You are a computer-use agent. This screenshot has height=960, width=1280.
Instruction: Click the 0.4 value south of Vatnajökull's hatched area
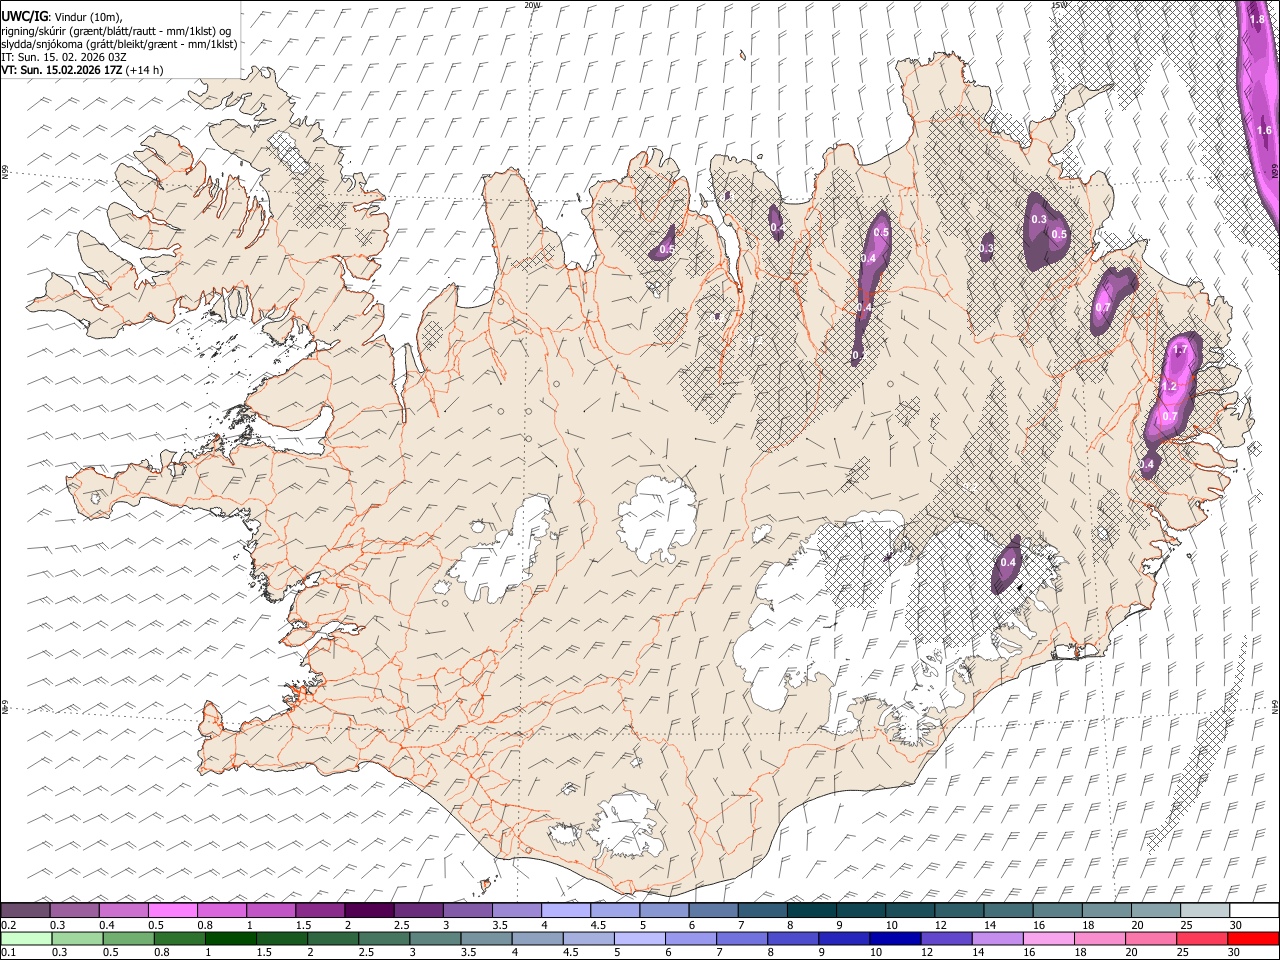click(x=1008, y=562)
